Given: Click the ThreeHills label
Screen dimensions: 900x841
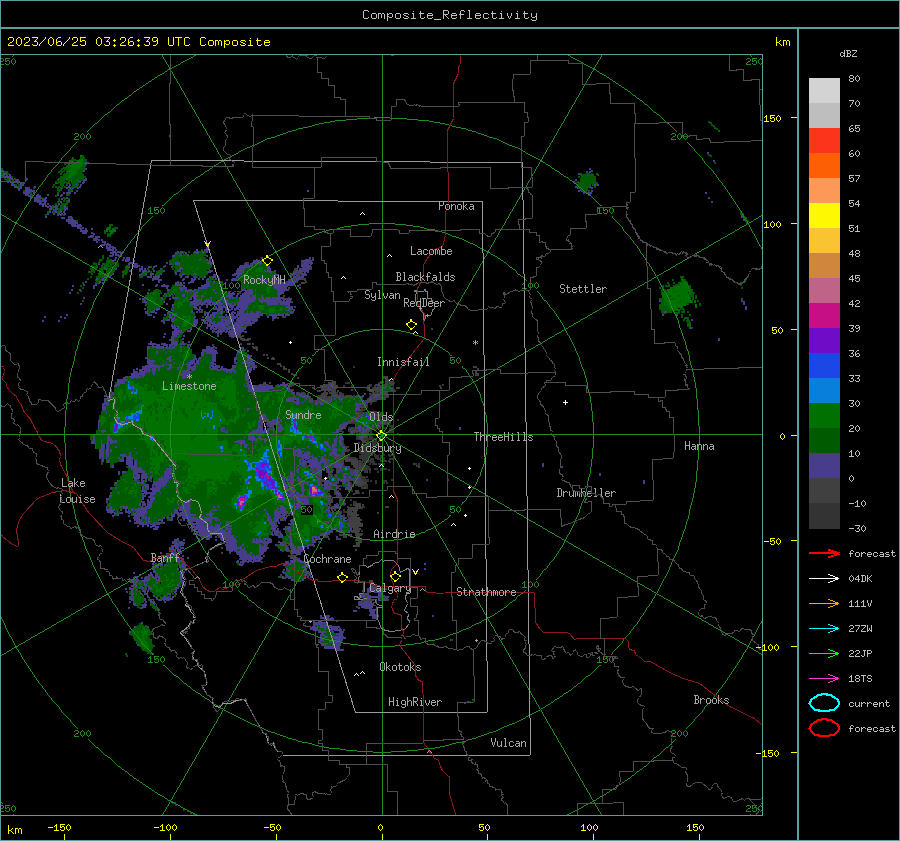Looking at the screenshot, I should [503, 437].
